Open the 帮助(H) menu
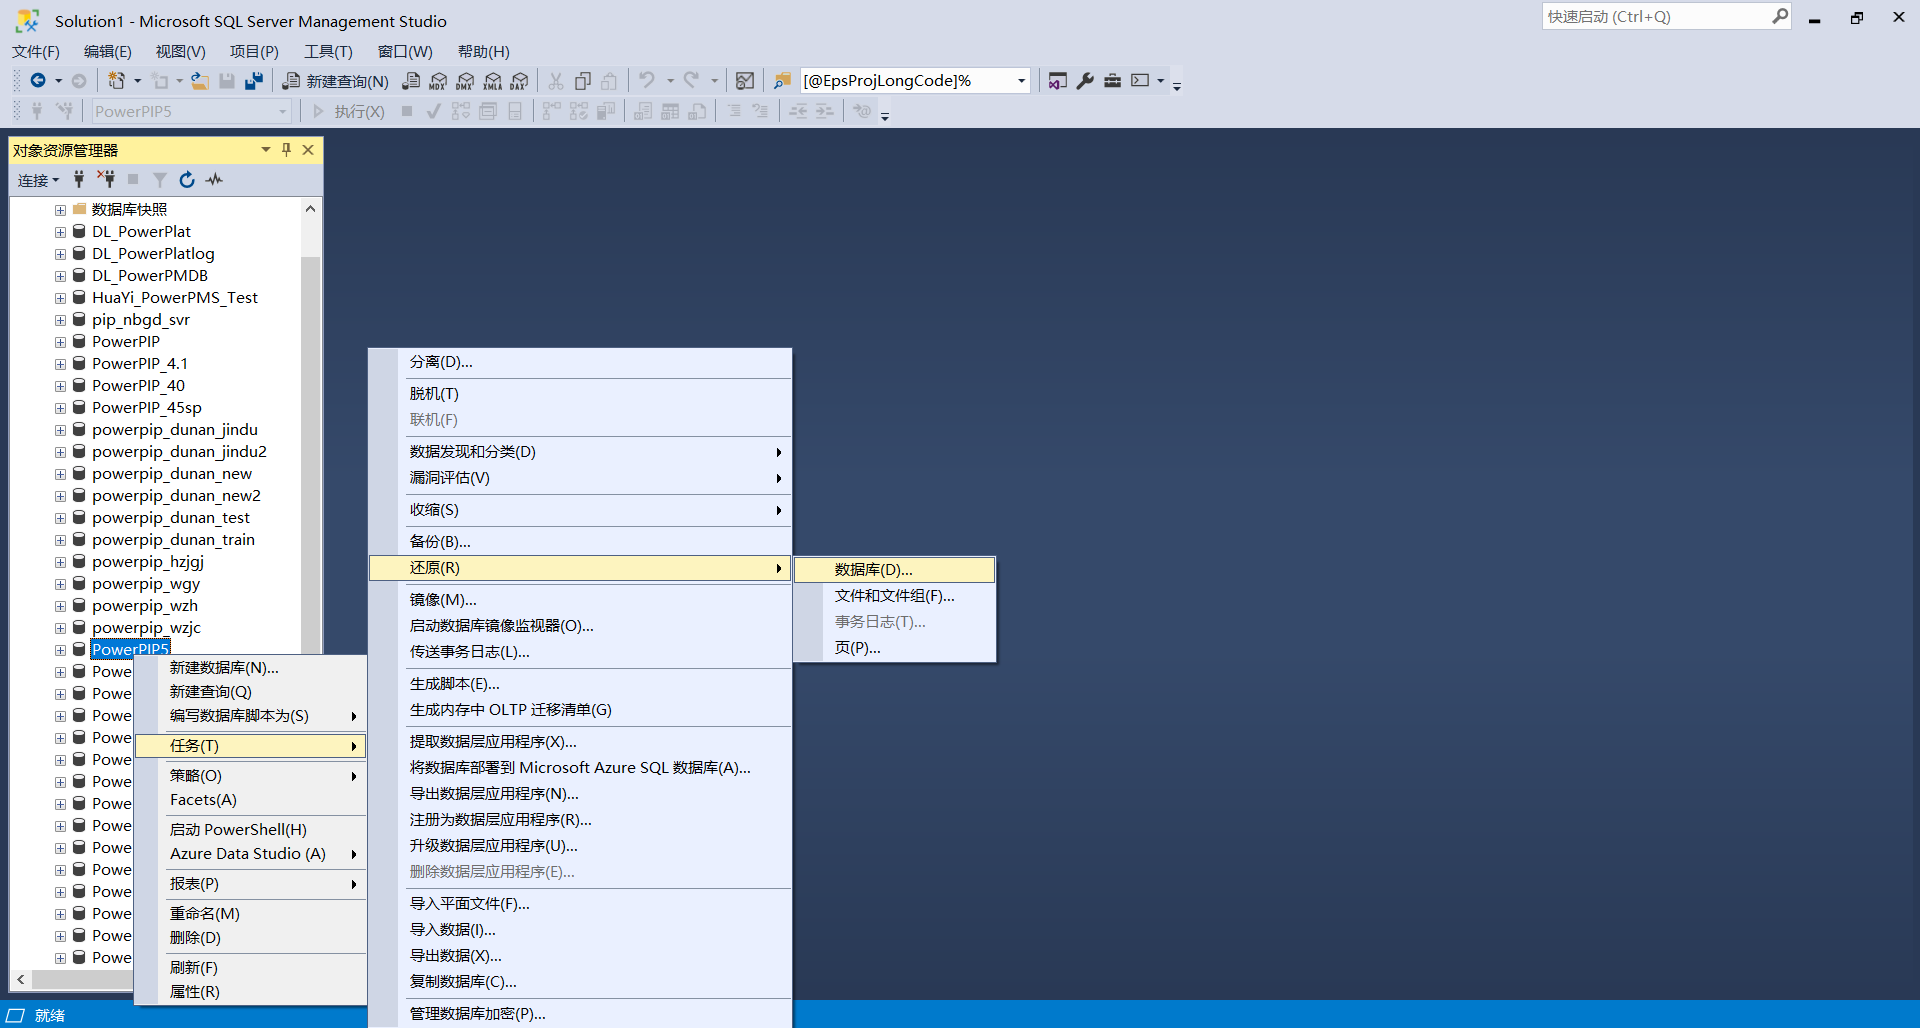The image size is (1920, 1028). point(483,51)
